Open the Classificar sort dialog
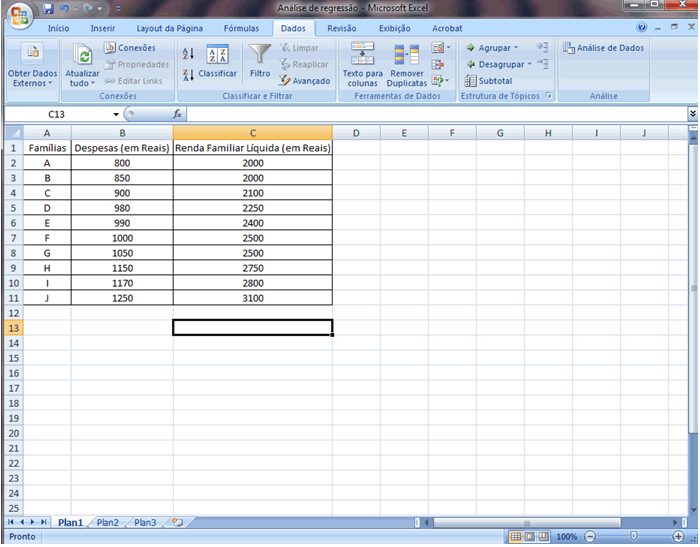 217,60
